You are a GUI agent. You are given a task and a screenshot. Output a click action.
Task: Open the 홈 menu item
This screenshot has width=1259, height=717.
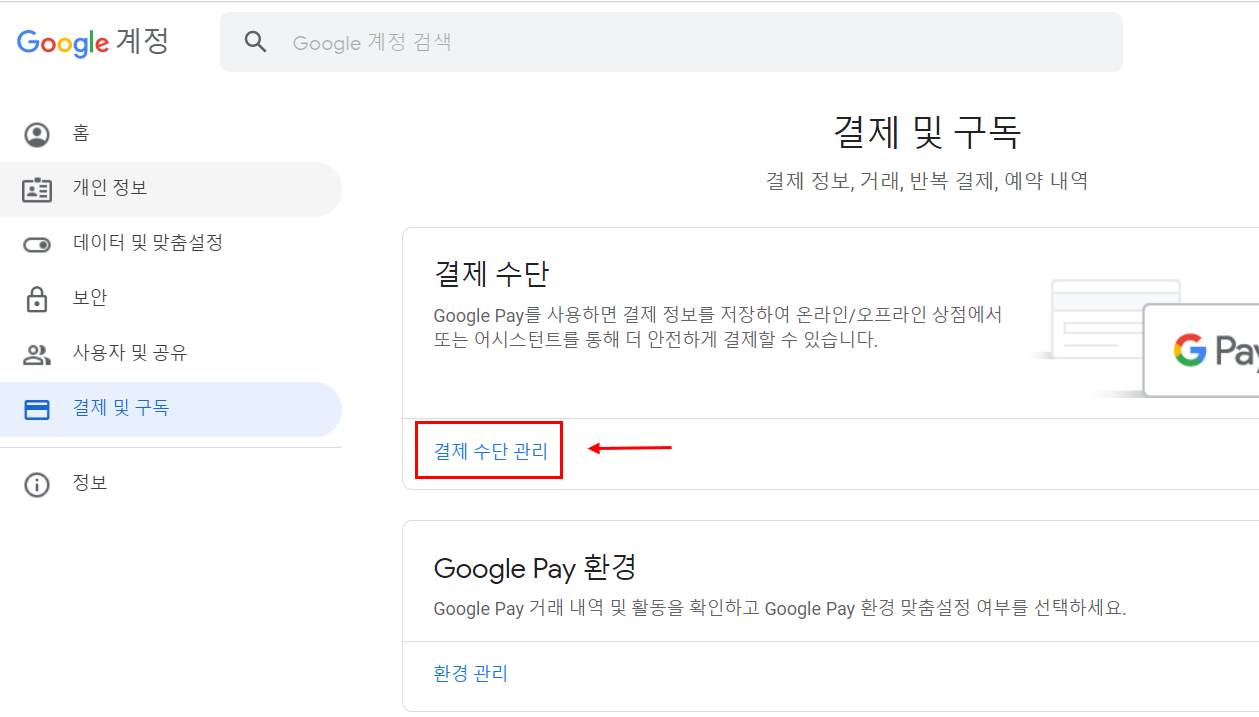point(171,134)
